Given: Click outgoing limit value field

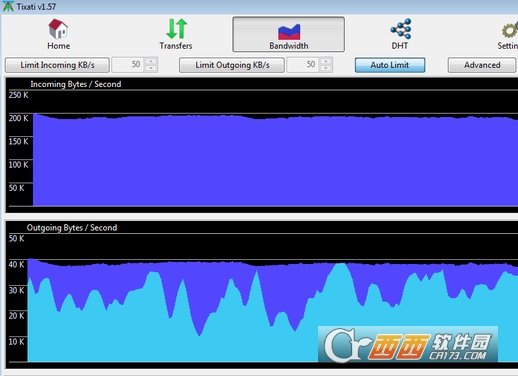Looking at the screenshot, I should [303, 65].
